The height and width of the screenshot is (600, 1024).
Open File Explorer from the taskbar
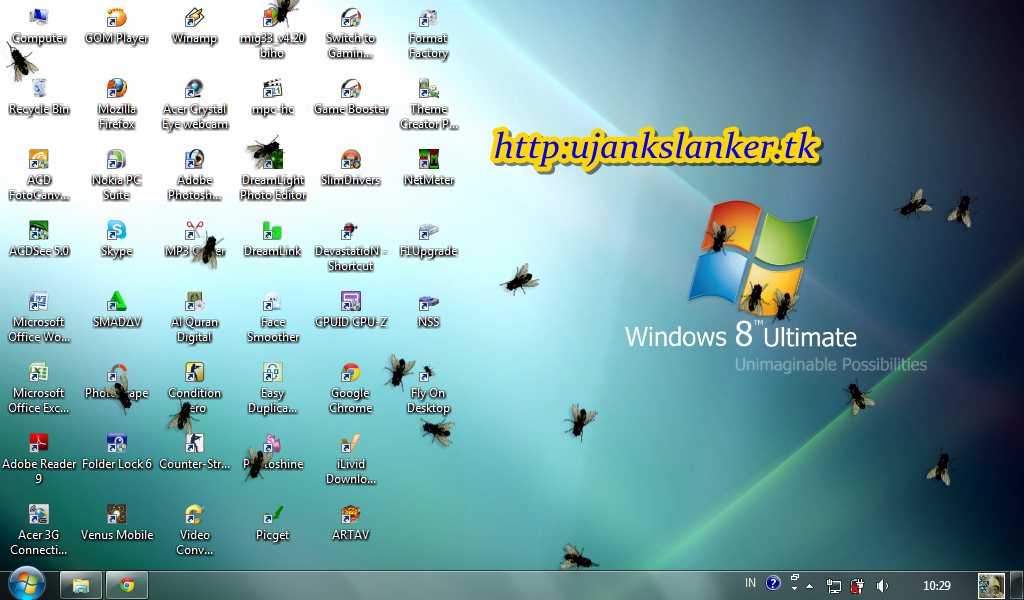point(81,585)
